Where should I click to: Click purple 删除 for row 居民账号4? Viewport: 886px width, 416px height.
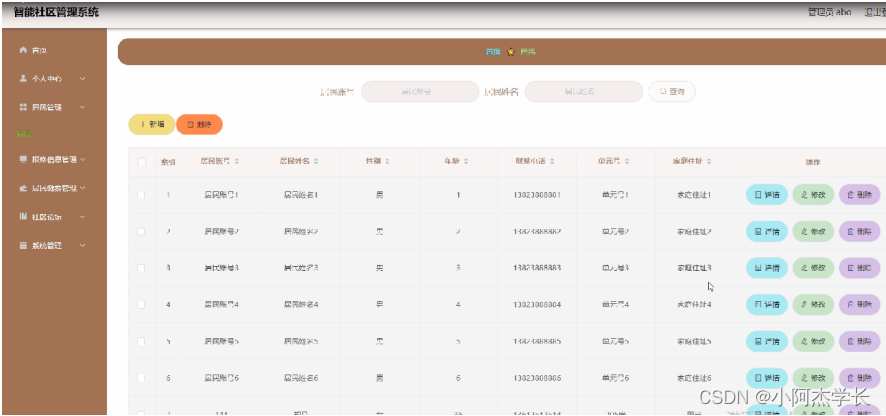pyautogui.click(x=859, y=305)
